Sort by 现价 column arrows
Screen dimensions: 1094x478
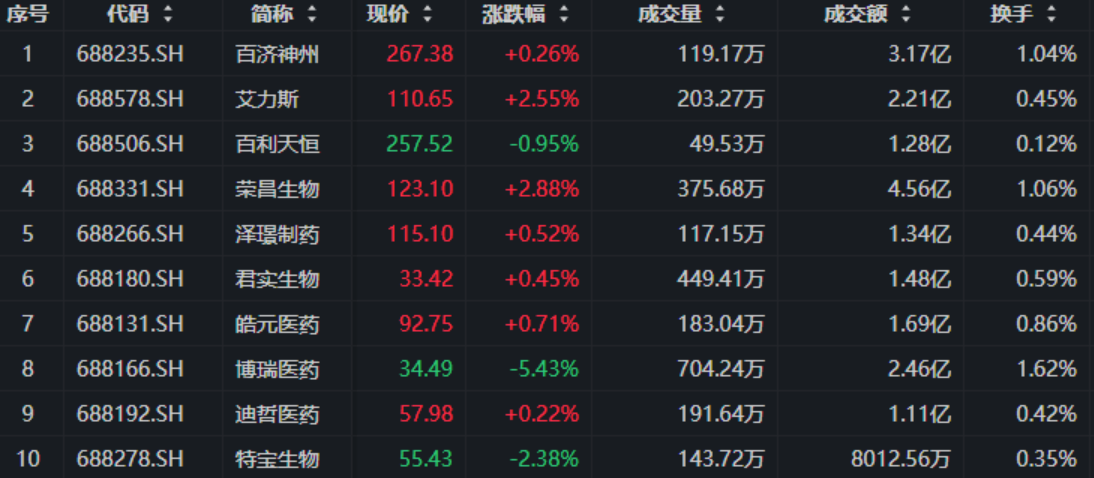[427, 14]
